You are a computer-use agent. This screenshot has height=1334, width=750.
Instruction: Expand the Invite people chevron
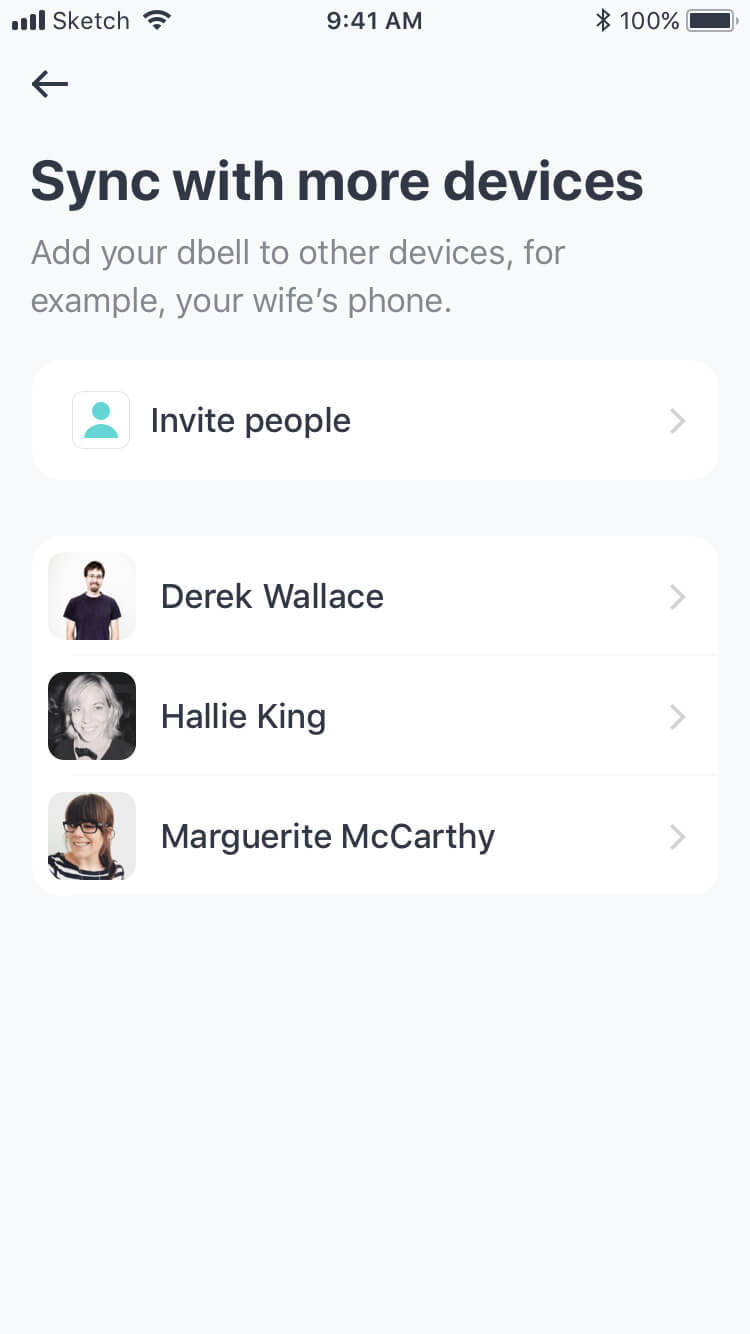(678, 421)
